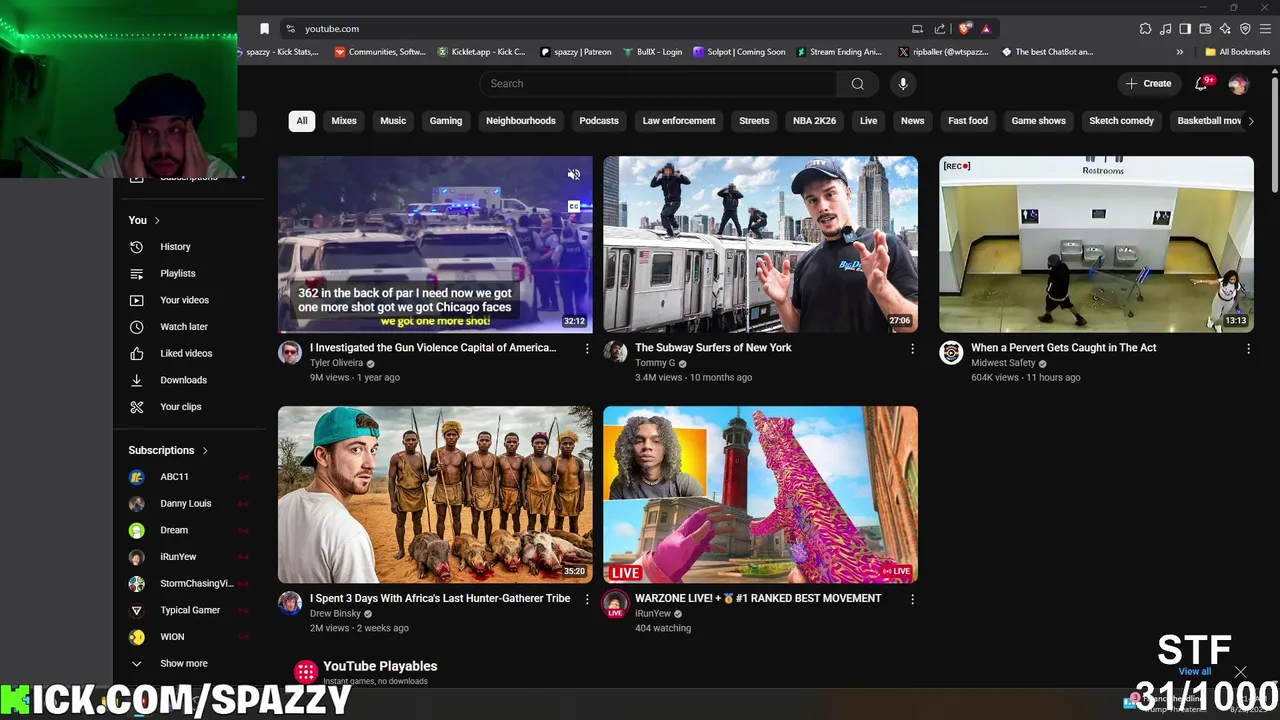Select the Mixes filter chip
Image resolution: width=1280 pixels, height=720 pixels.
coord(344,121)
